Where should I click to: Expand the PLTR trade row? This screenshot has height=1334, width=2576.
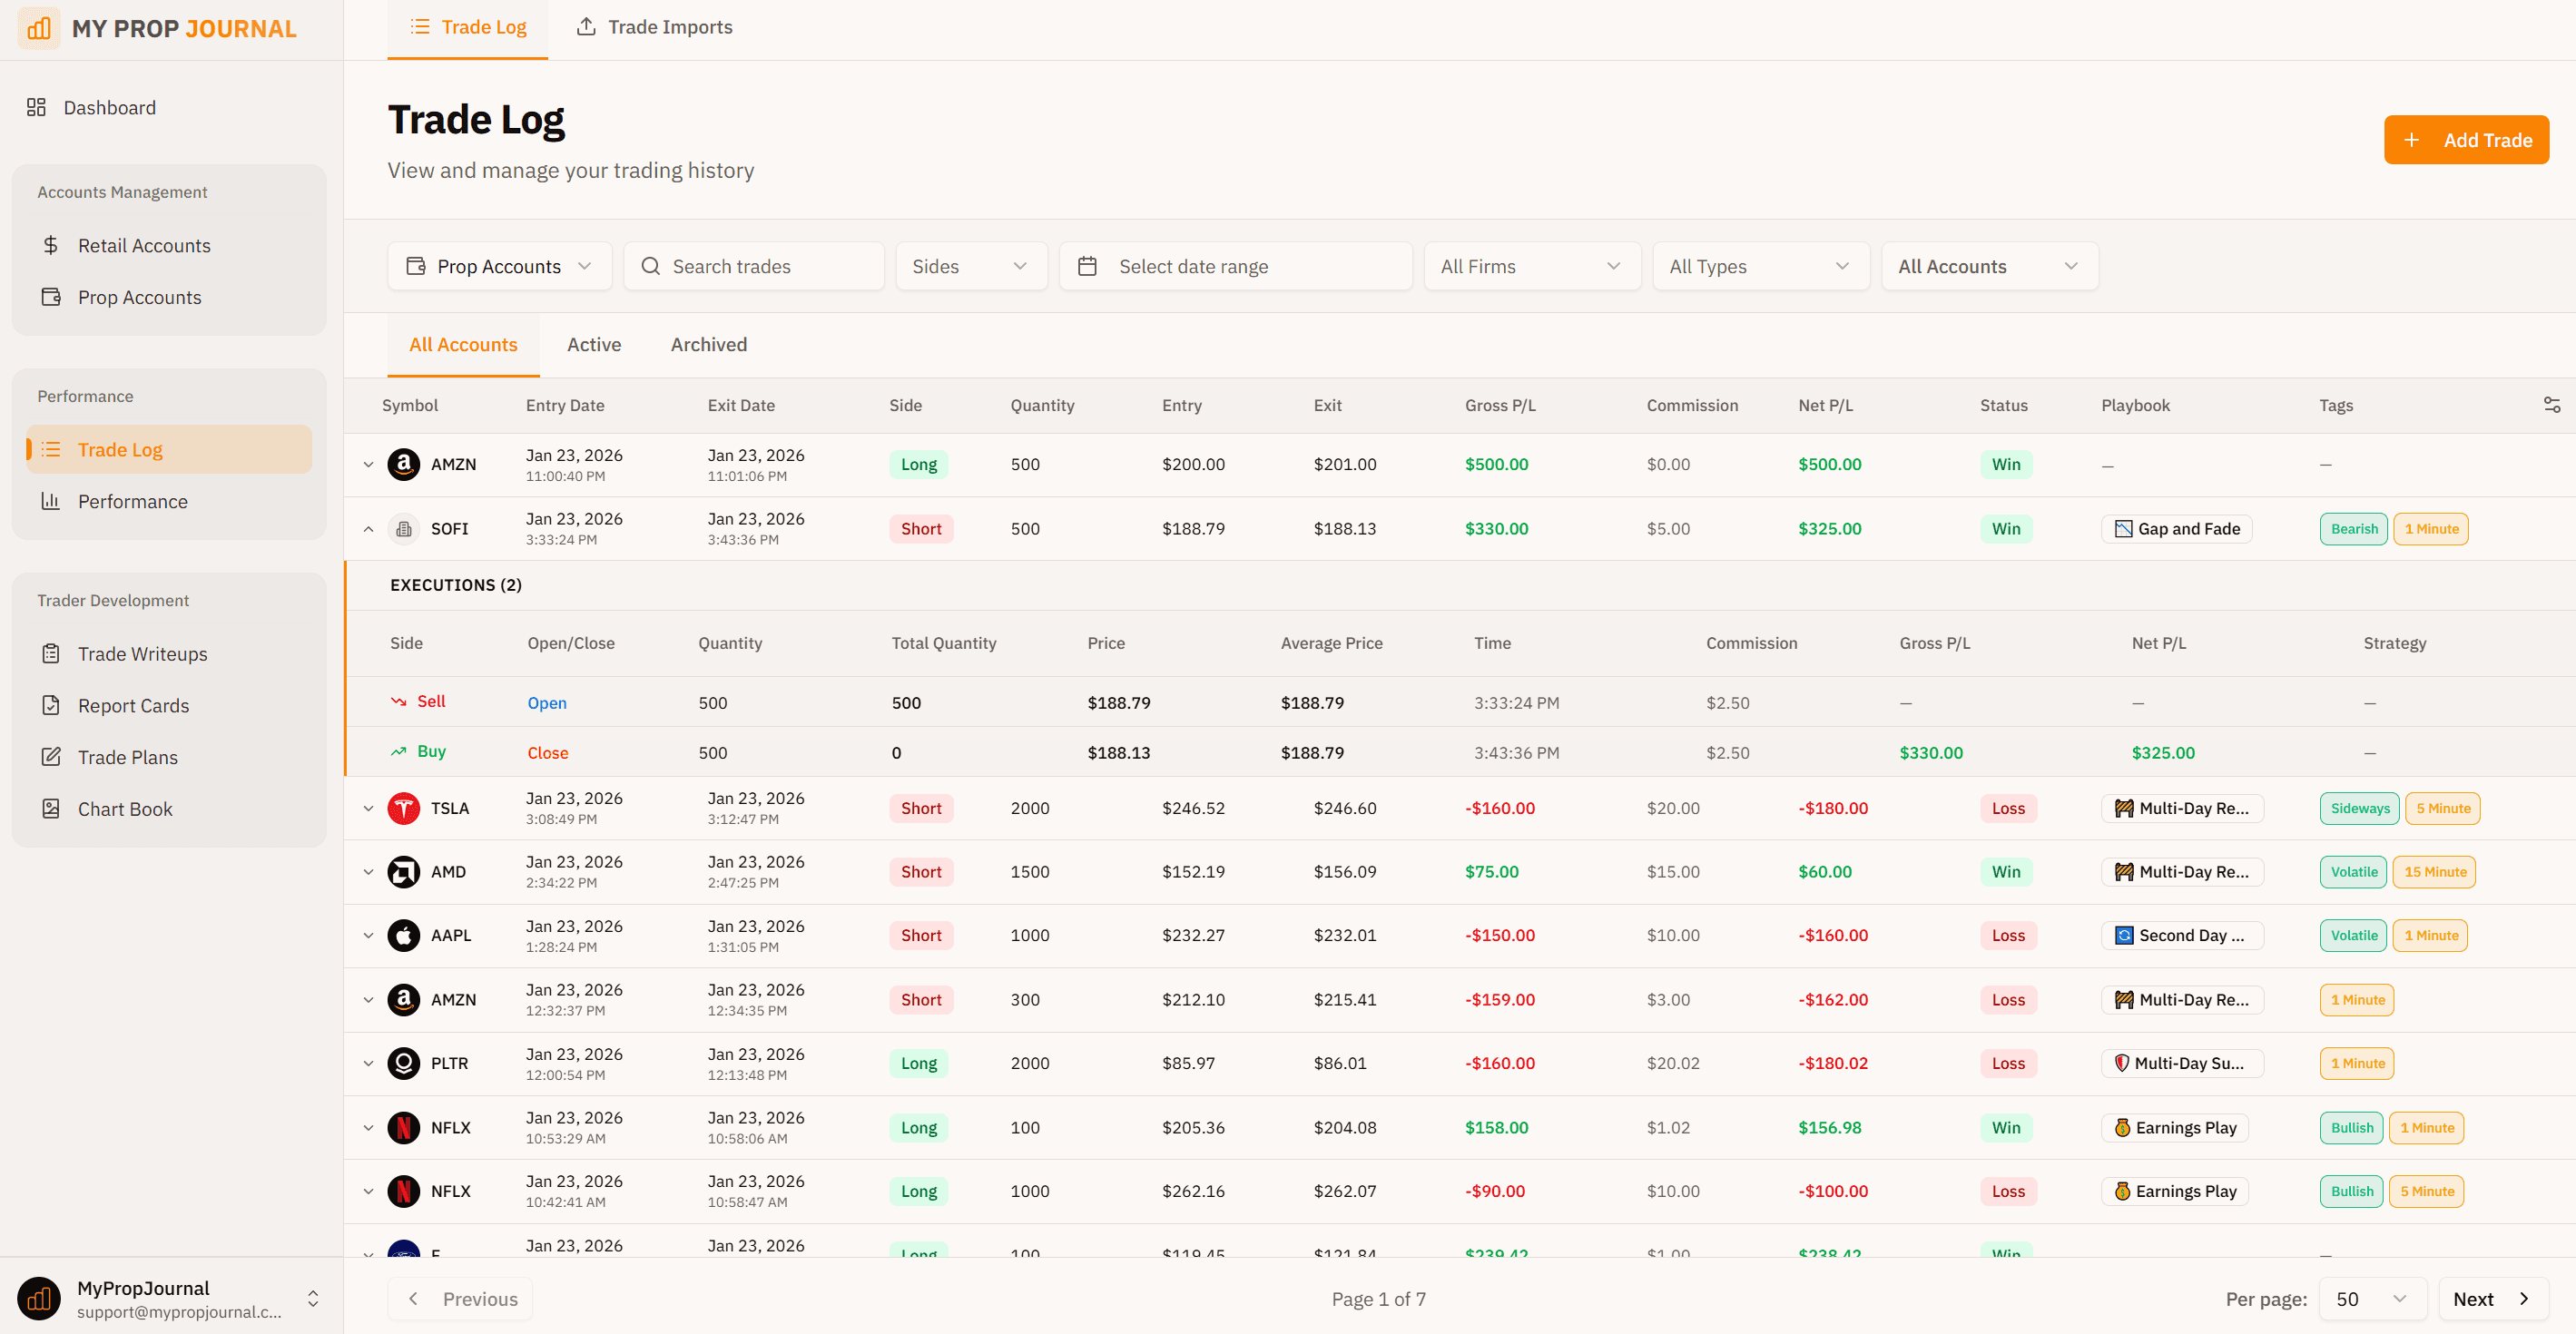pyautogui.click(x=368, y=1063)
